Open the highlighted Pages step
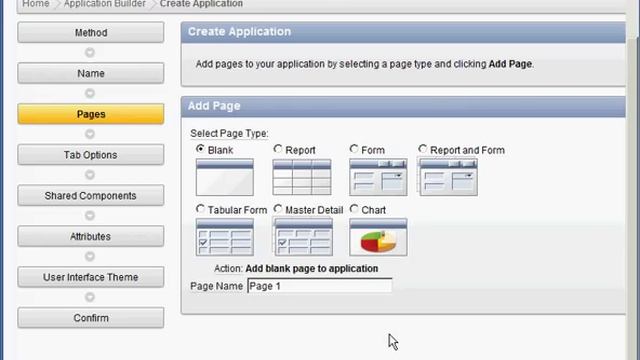 coord(91,114)
